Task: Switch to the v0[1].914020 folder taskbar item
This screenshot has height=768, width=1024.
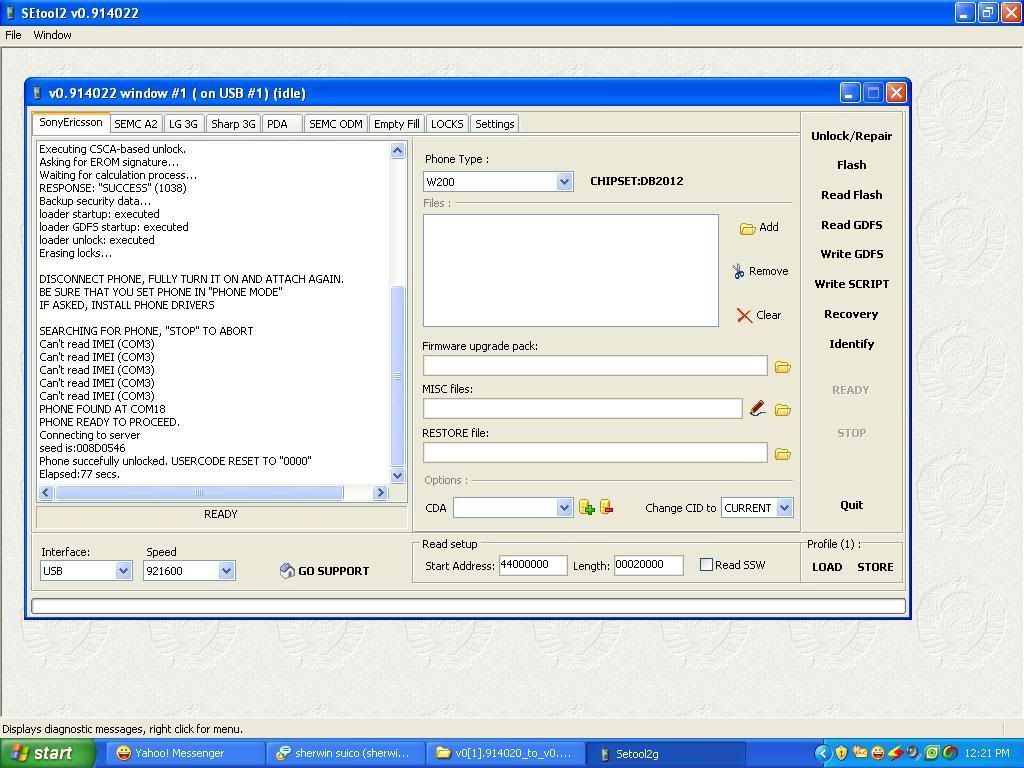Action: coord(504,753)
